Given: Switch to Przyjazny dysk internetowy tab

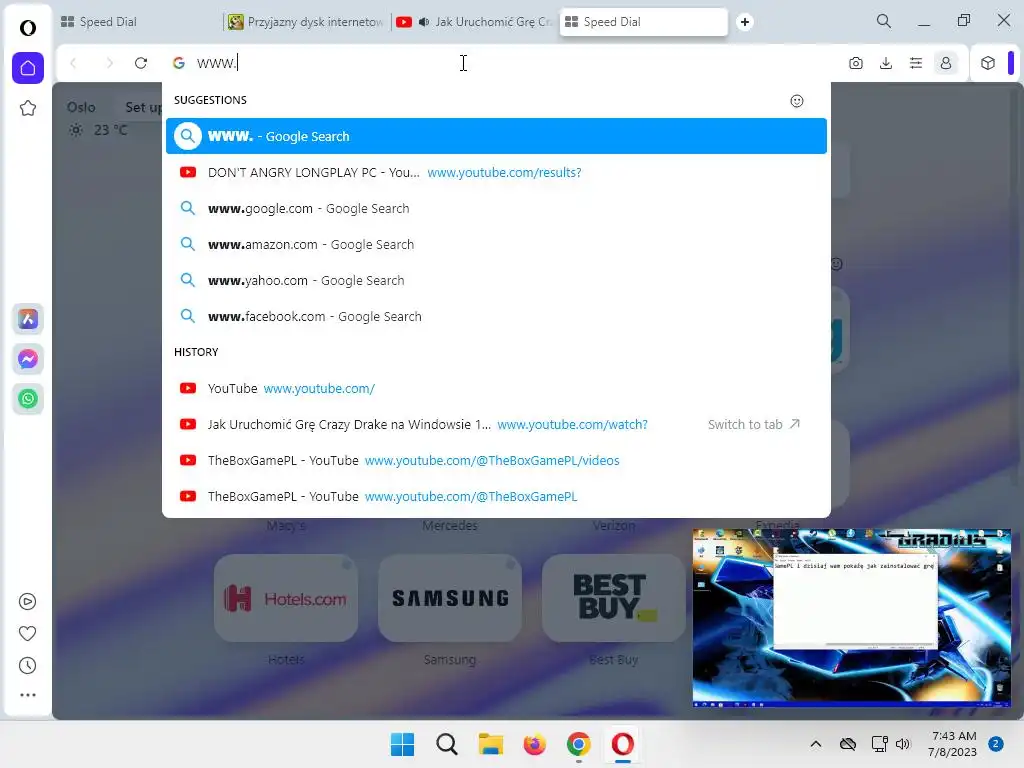Looking at the screenshot, I should 306,22.
